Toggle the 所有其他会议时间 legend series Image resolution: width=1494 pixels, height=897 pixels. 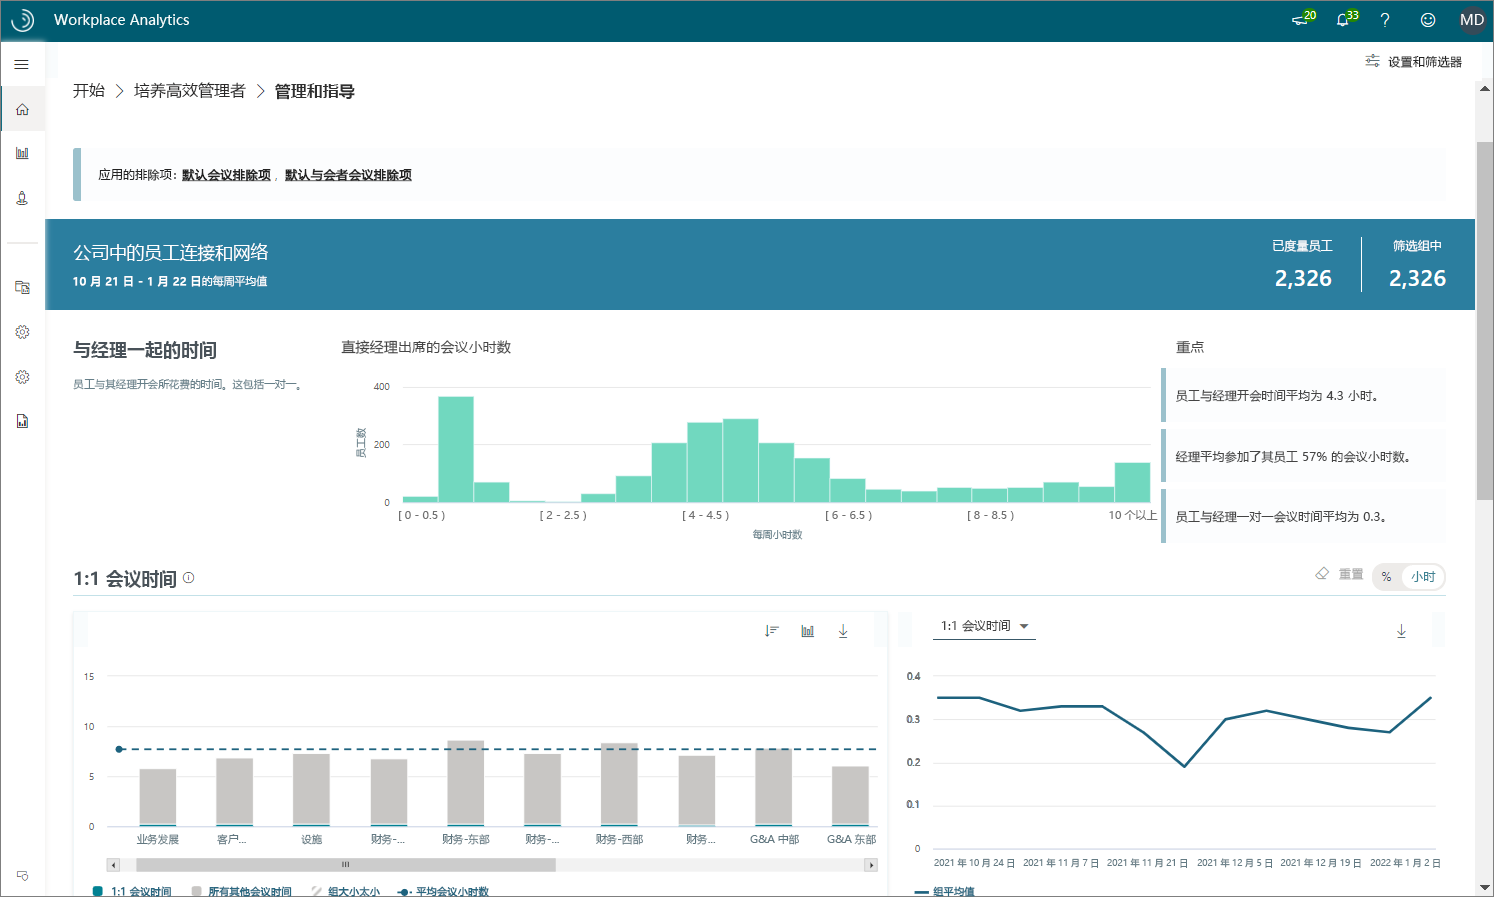[x=241, y=891]
